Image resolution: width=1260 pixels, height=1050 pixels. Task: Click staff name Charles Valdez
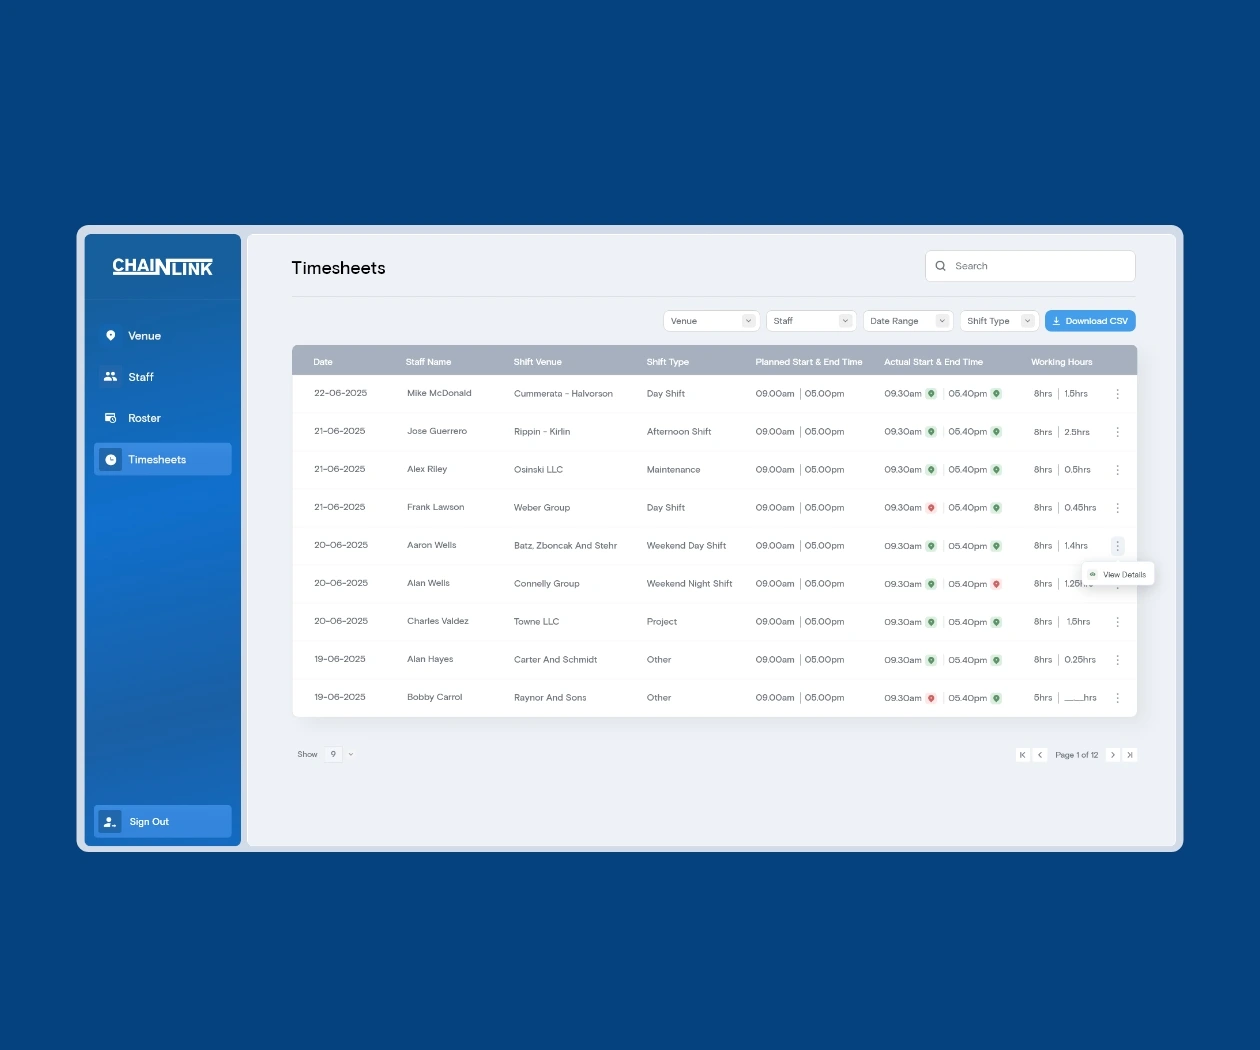[x=438, y=621]
